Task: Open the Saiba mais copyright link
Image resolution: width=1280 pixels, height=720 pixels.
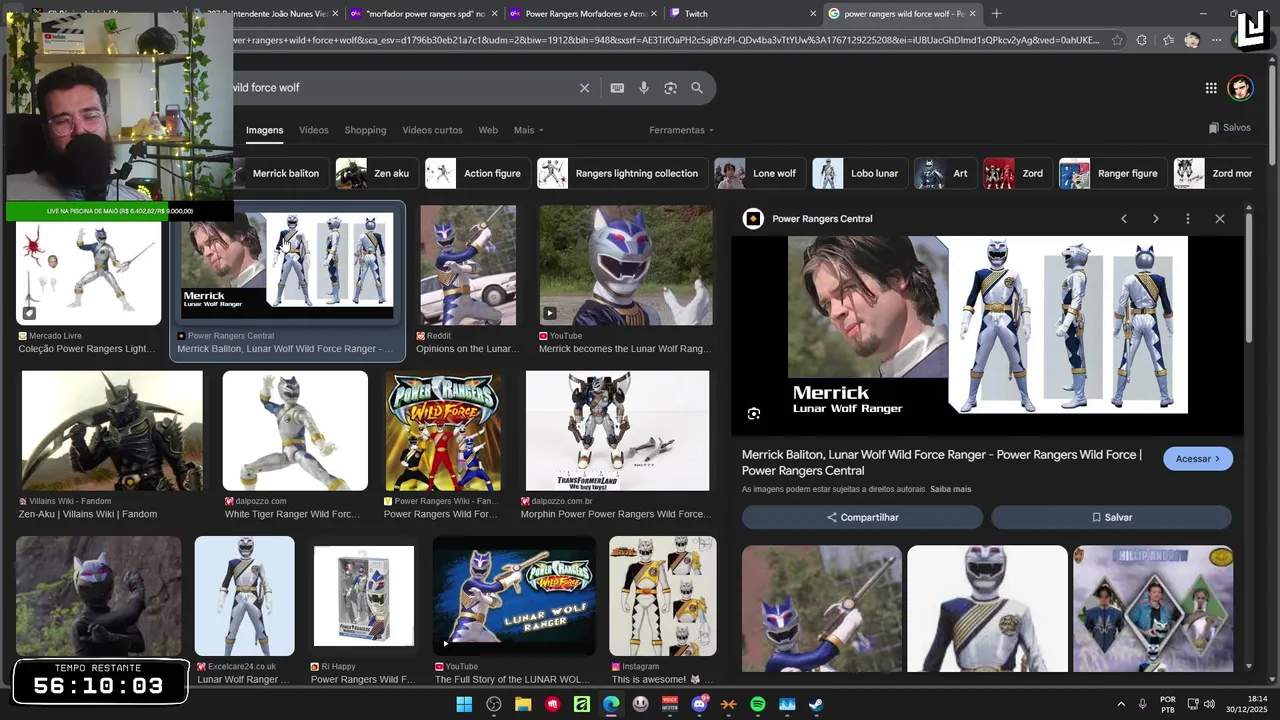Action: tap(950, 489)
